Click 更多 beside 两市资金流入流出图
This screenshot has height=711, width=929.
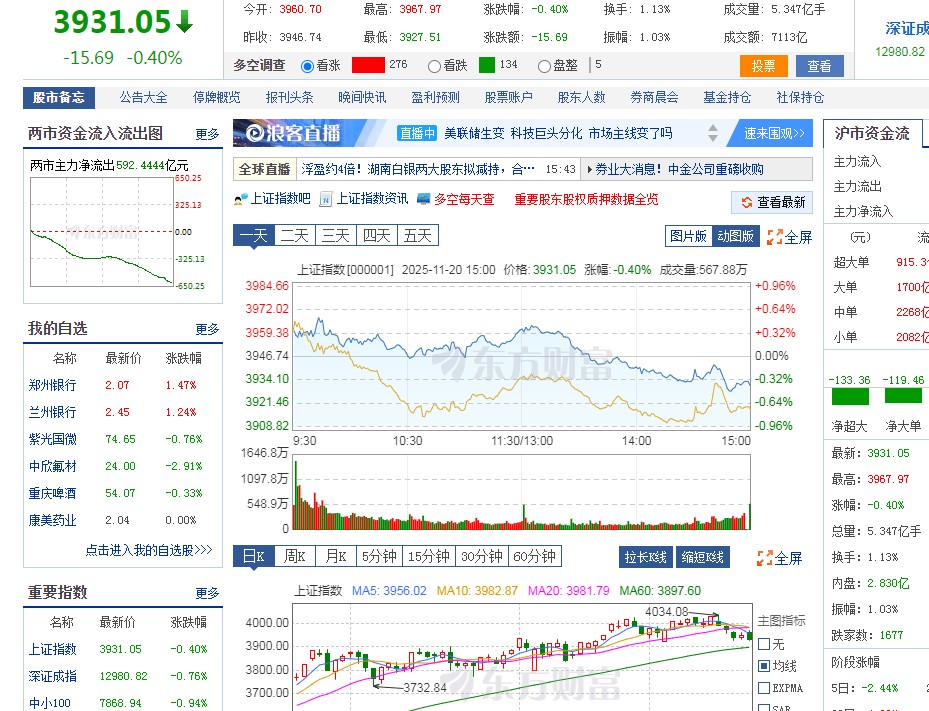pos(206,133)
